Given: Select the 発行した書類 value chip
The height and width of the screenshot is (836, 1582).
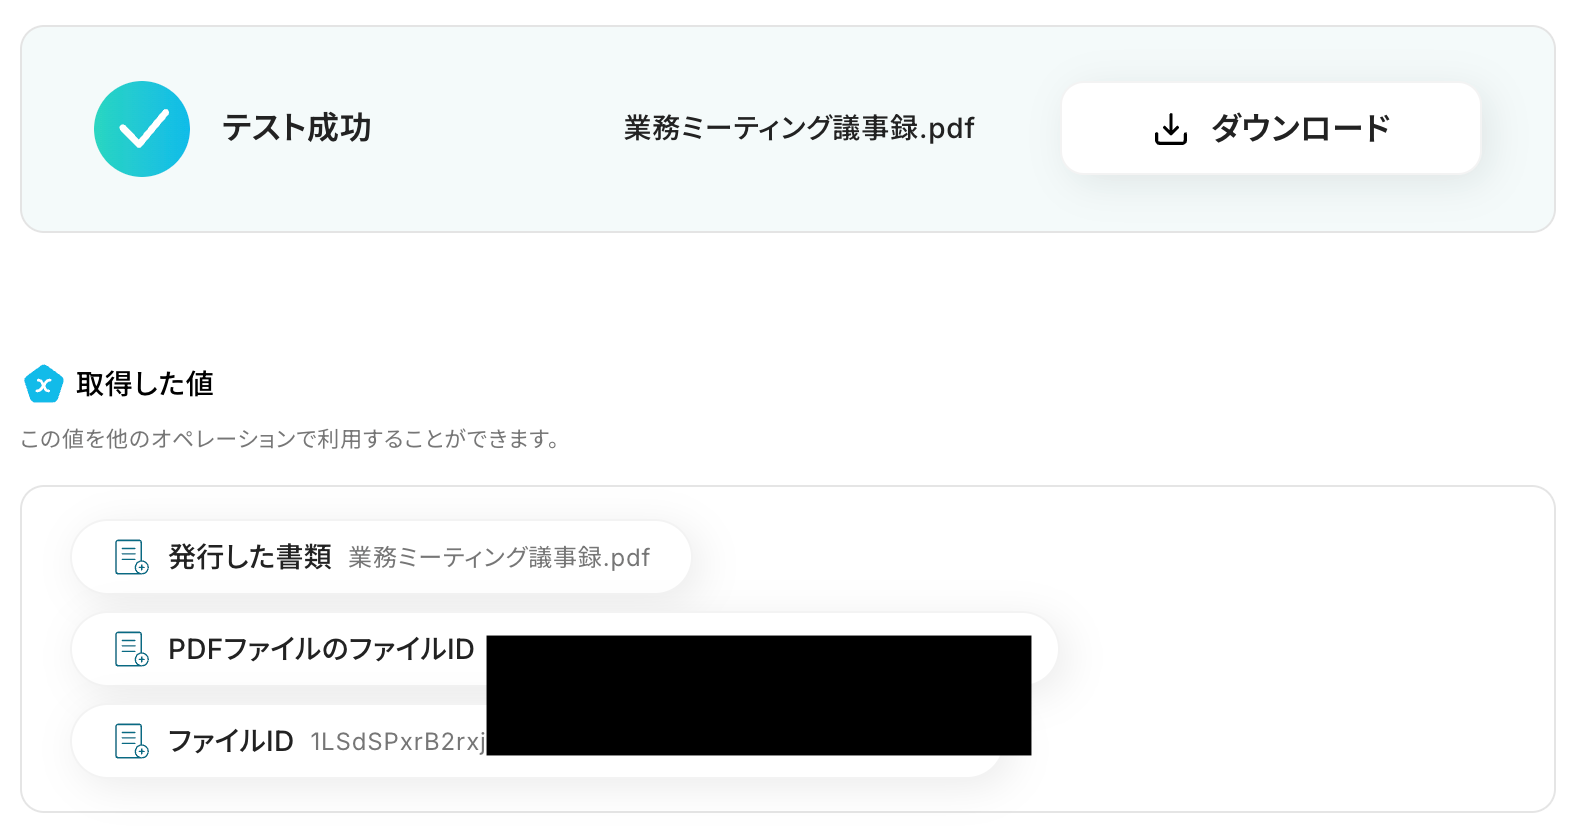Looking at the screenshot, I should (x=381, y=557).
